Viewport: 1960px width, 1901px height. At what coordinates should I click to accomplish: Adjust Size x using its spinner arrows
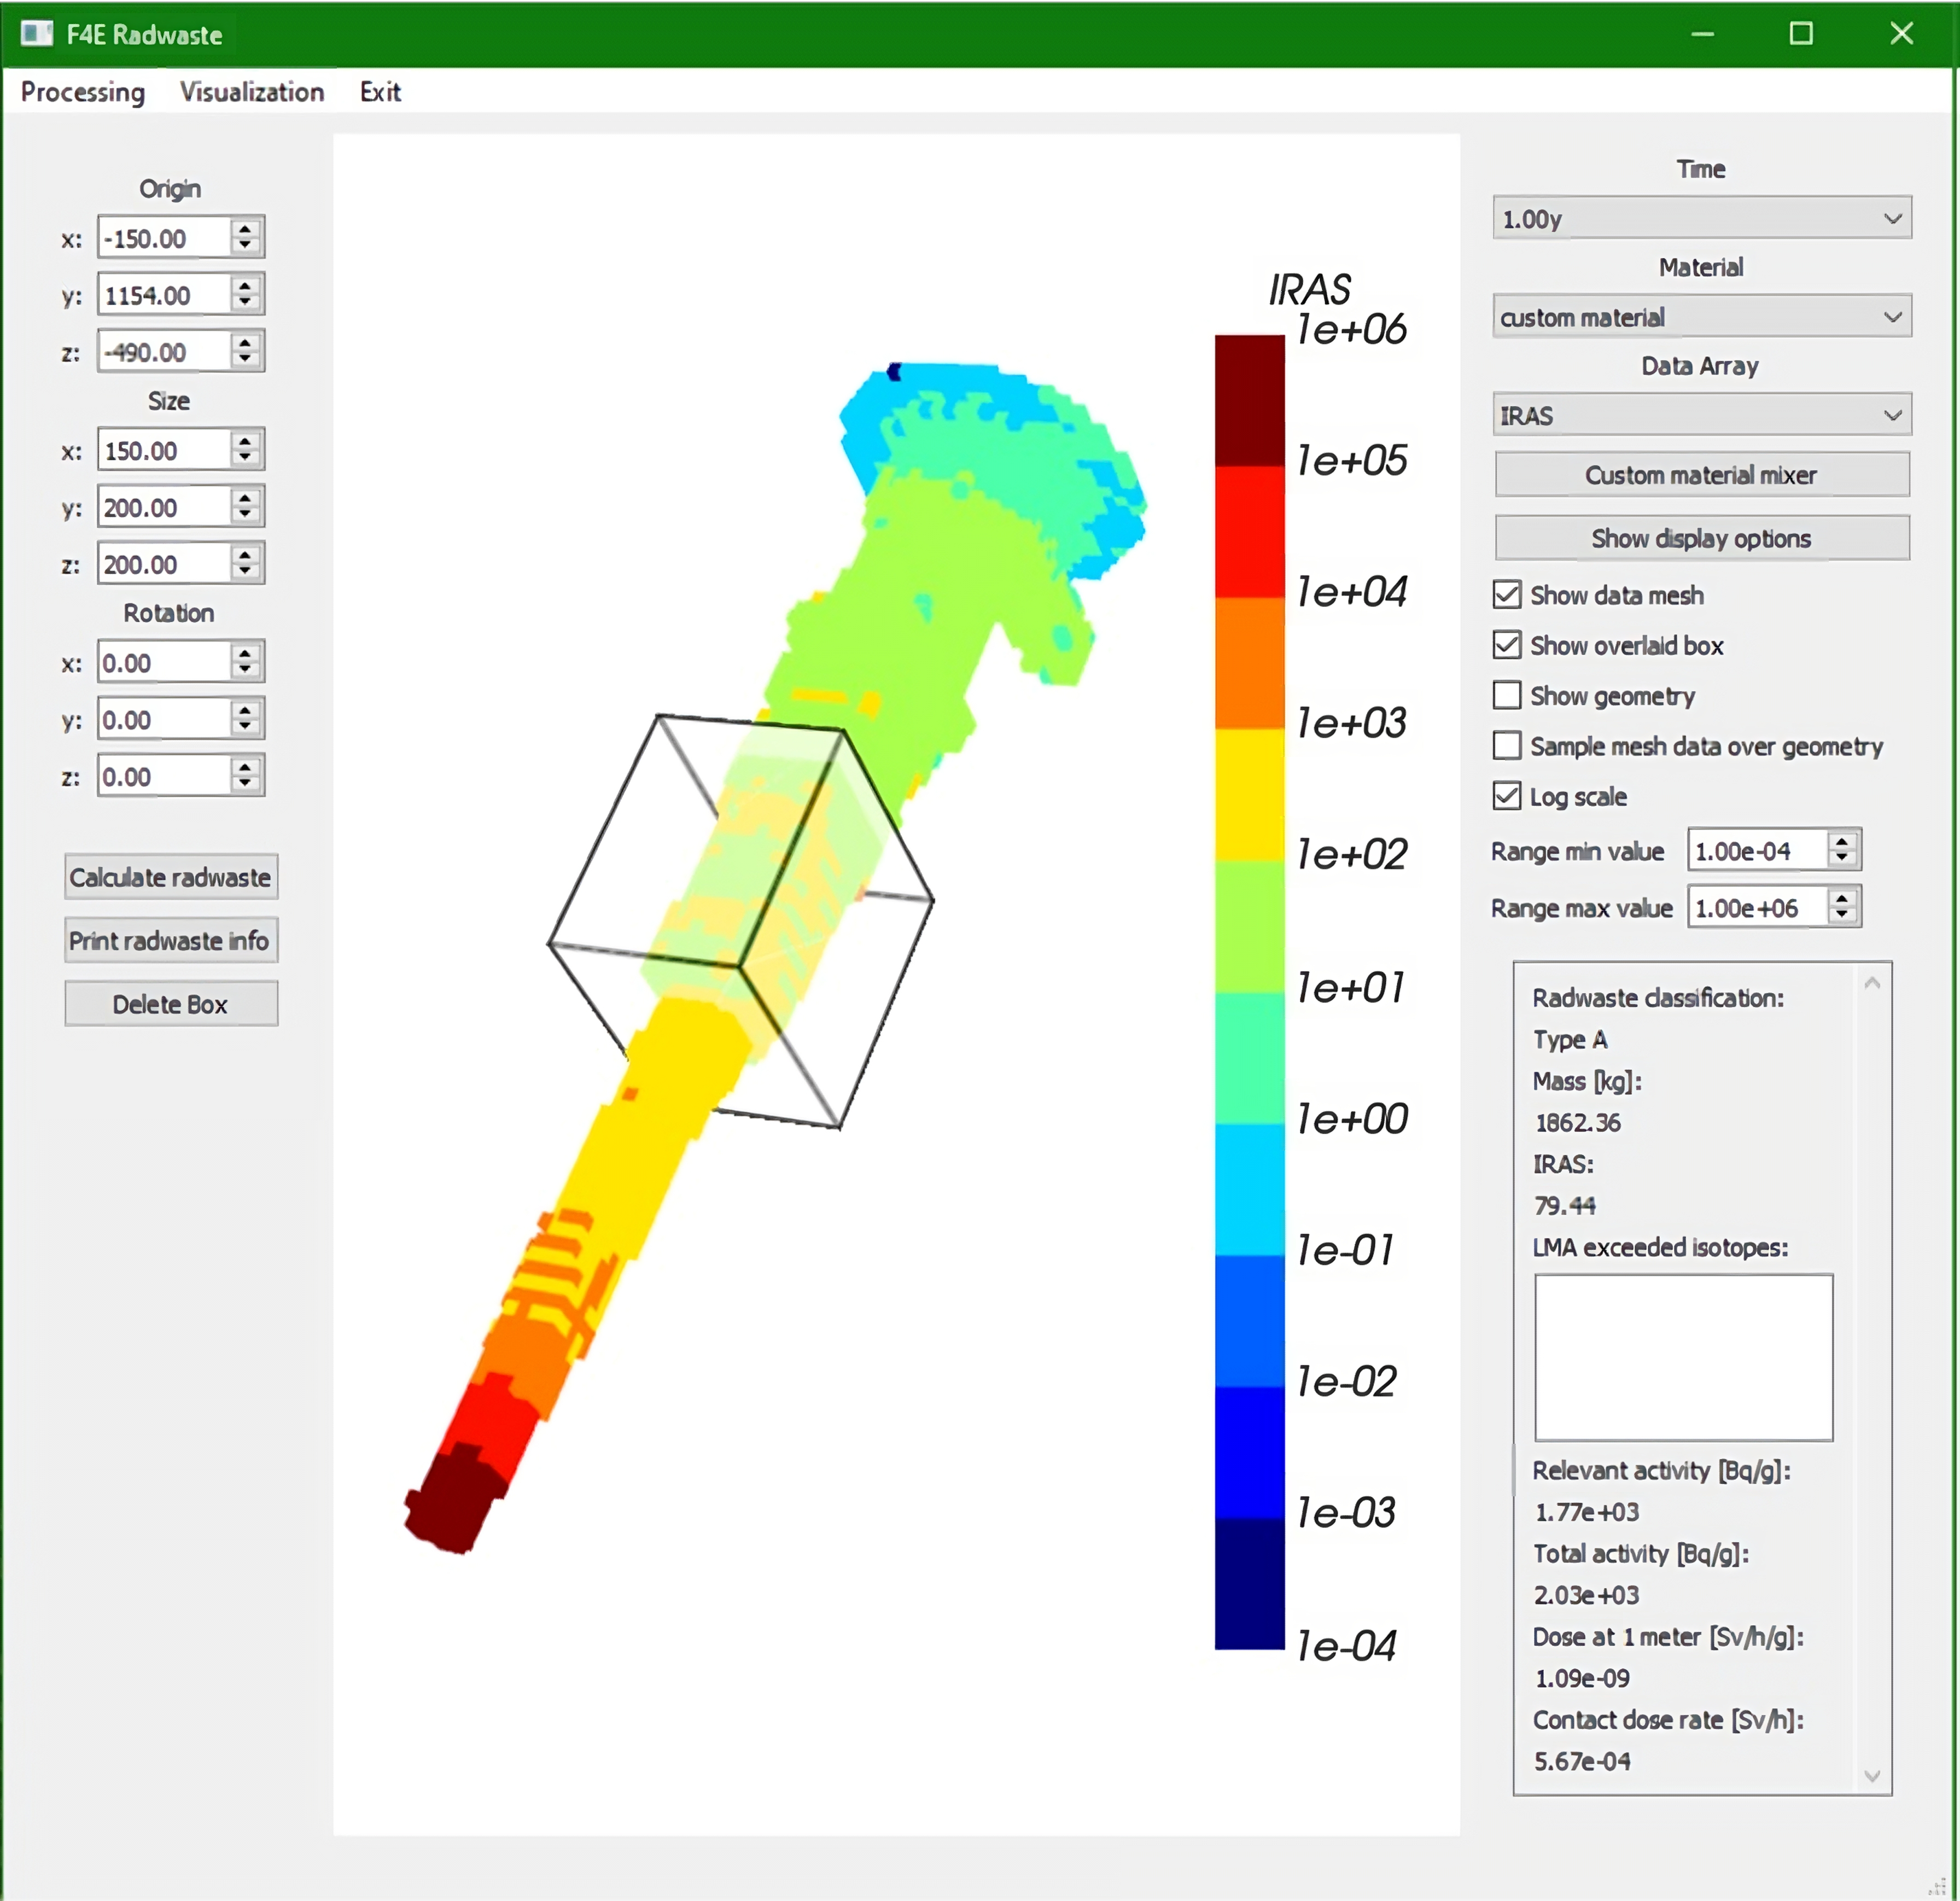(246, 450)
